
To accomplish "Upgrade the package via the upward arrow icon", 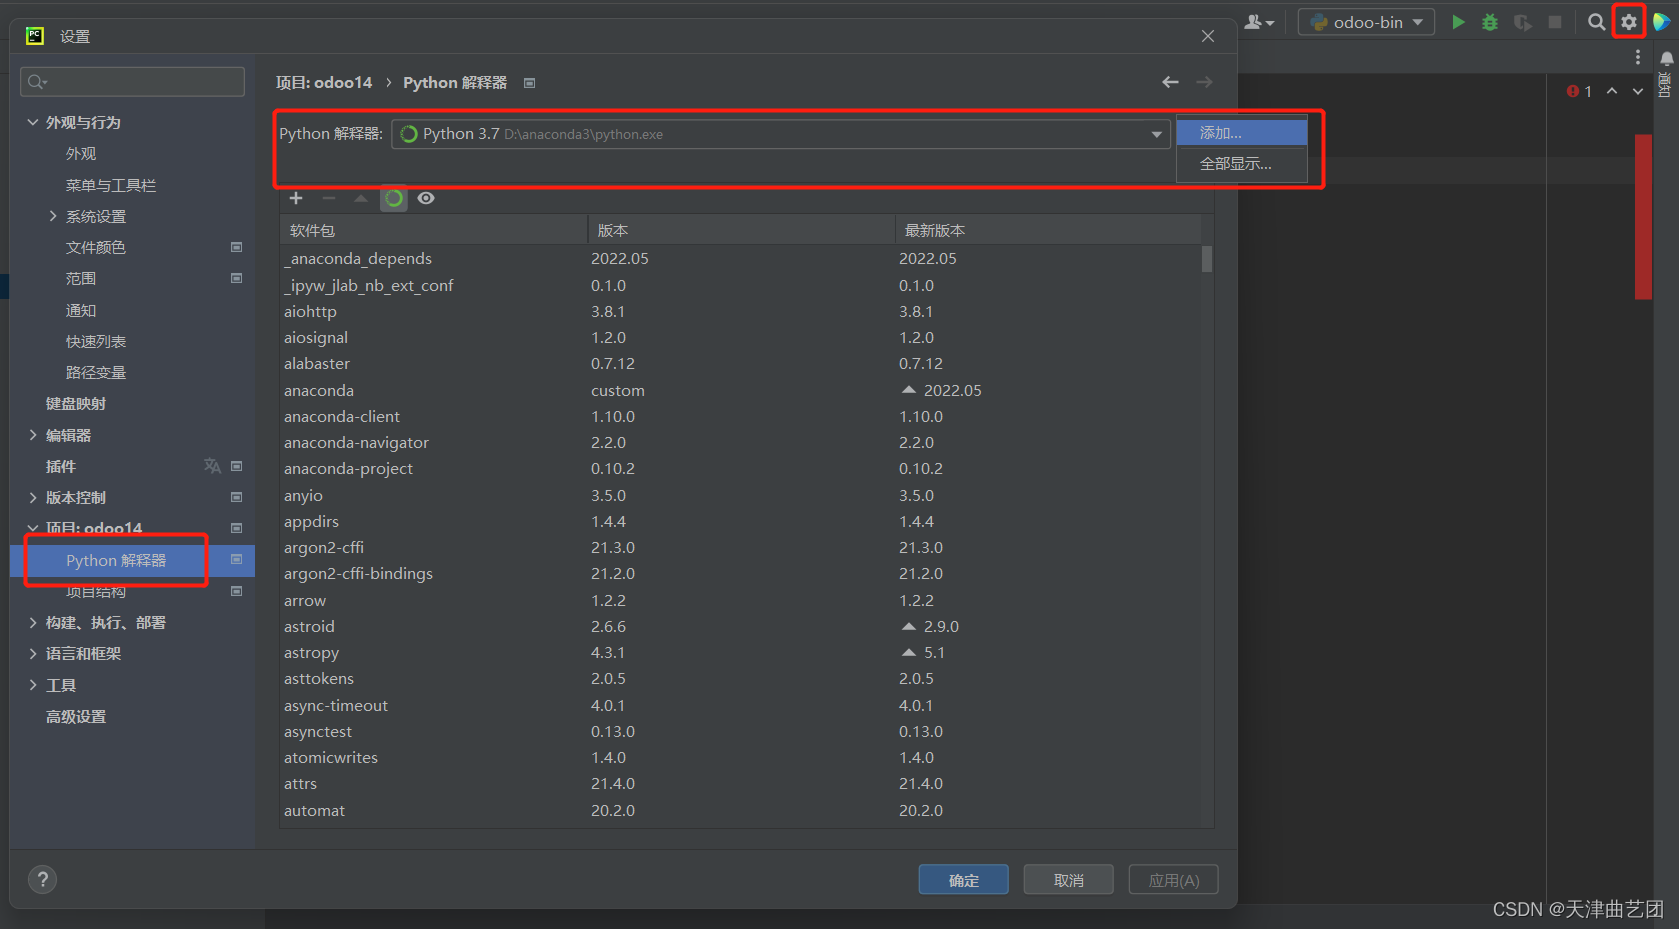I will (361, 198).
